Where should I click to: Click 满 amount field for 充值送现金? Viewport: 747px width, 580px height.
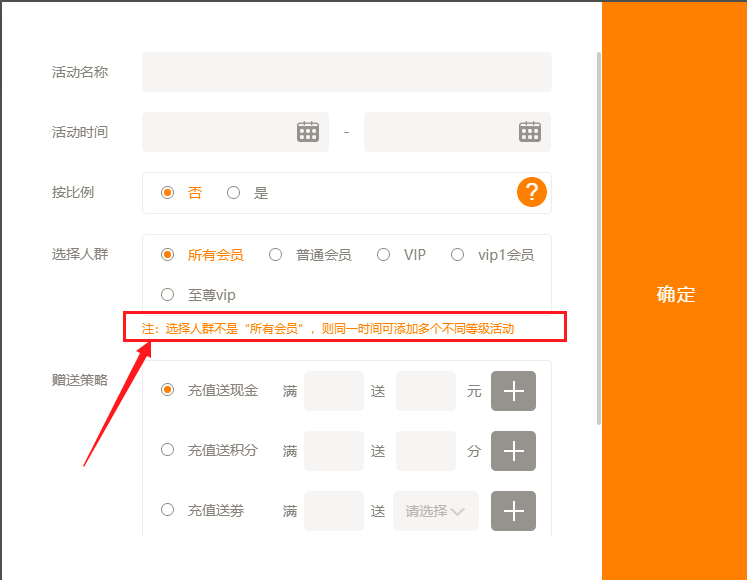pos(333,391)
